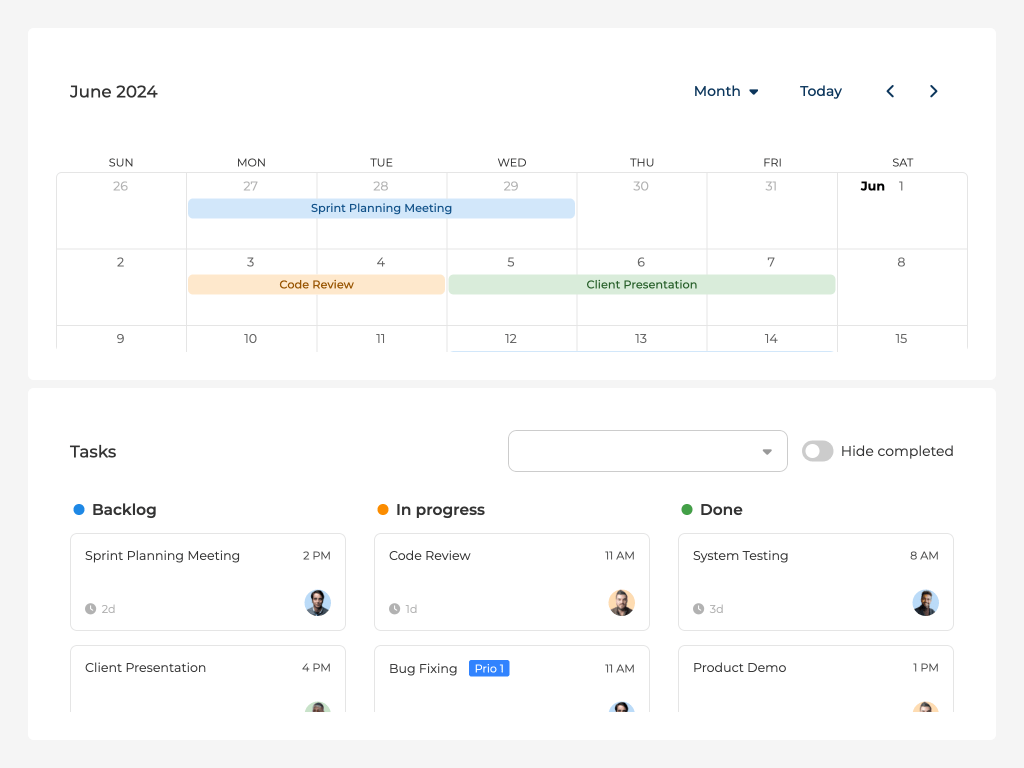
Task: Open the Month view dropdown
Action: pos(726,91)
